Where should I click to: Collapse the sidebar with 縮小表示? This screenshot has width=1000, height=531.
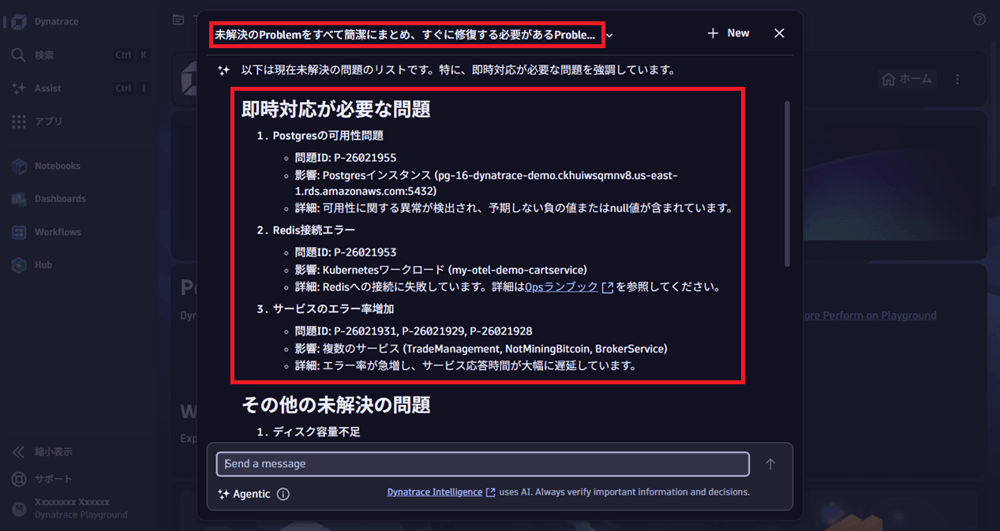tap(50, 451)
